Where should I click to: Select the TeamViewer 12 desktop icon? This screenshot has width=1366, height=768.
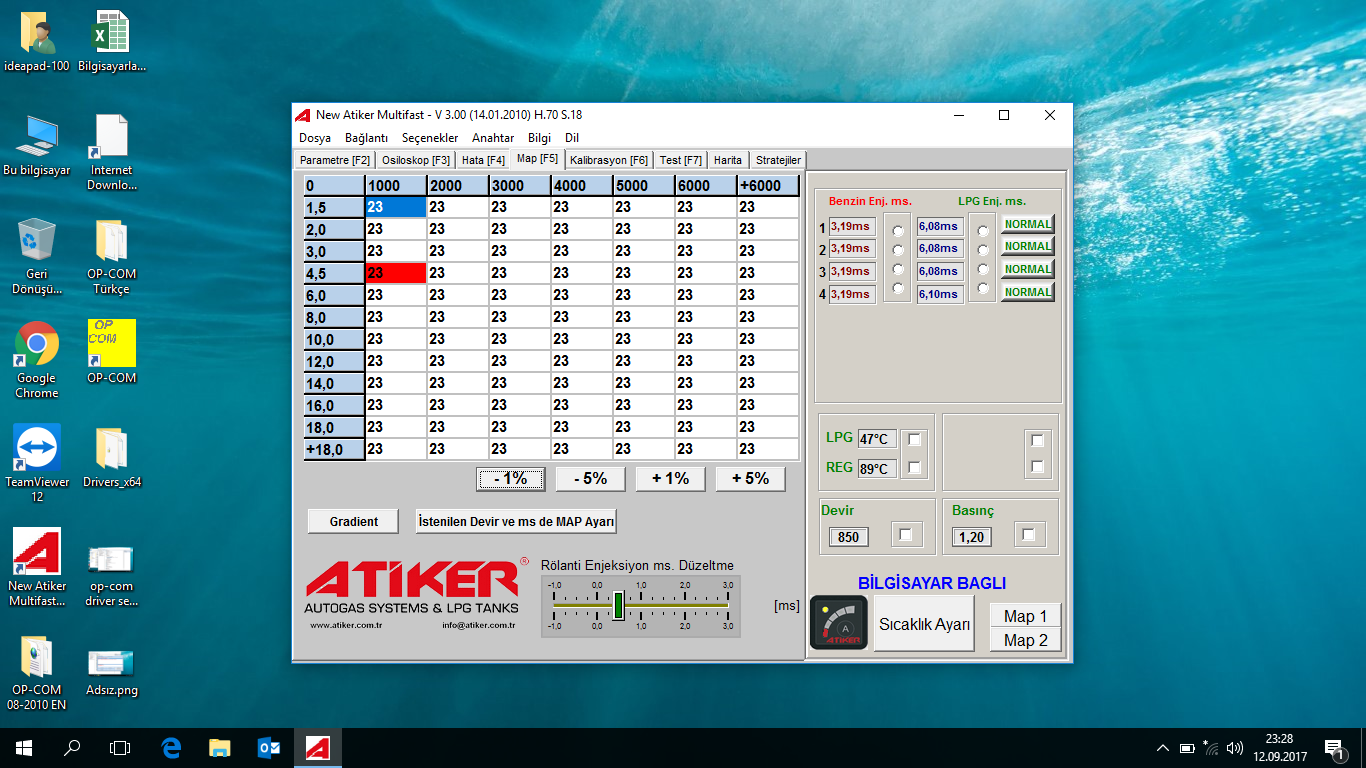click(x=37, y=448)
